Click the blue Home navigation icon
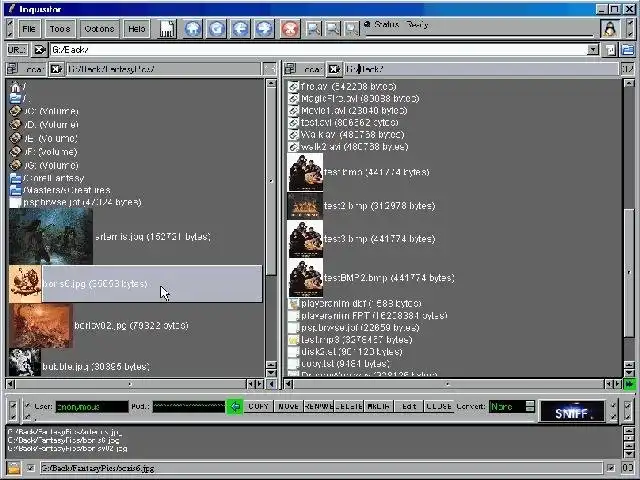 click(193, 29)
